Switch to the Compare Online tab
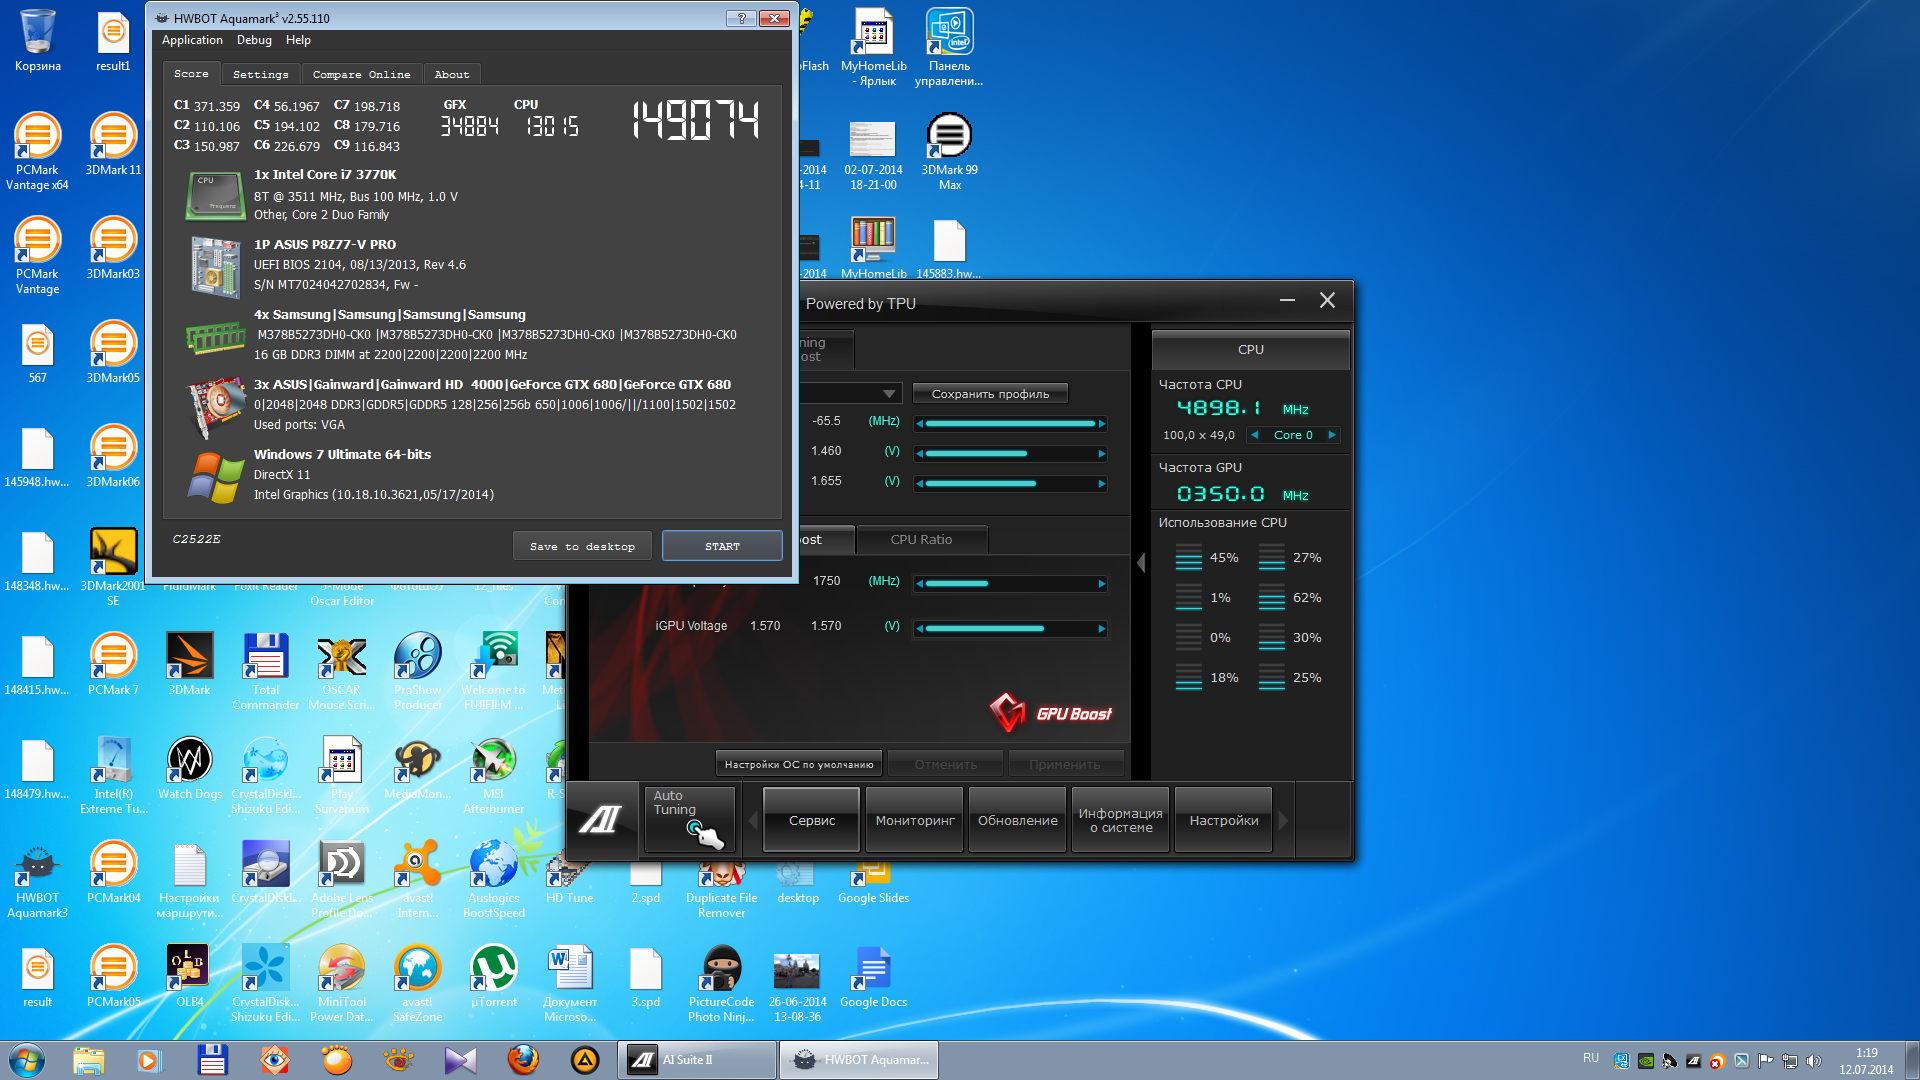 coord(361,75)
